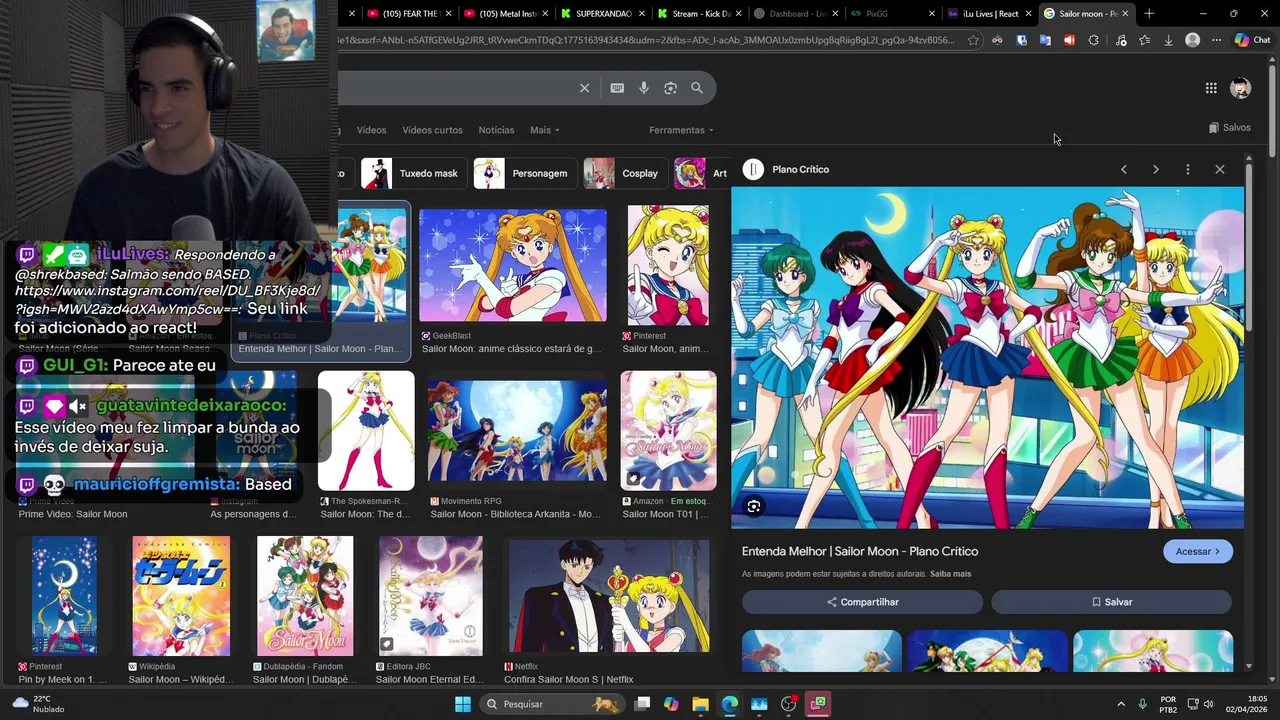Screen dimensions: 1280x720
Task: Open Entenda Melhor Sailor Moon title link
Action: [860, 551]
